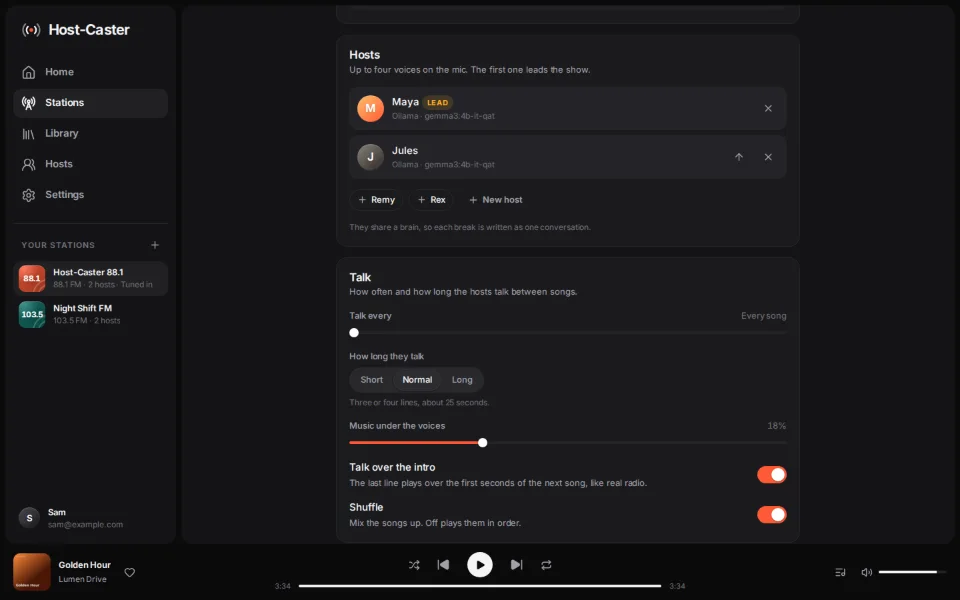This screenshot has height=600, width=960.
Task: Click Maya's orange avatar
Action: tap(370, 108)
